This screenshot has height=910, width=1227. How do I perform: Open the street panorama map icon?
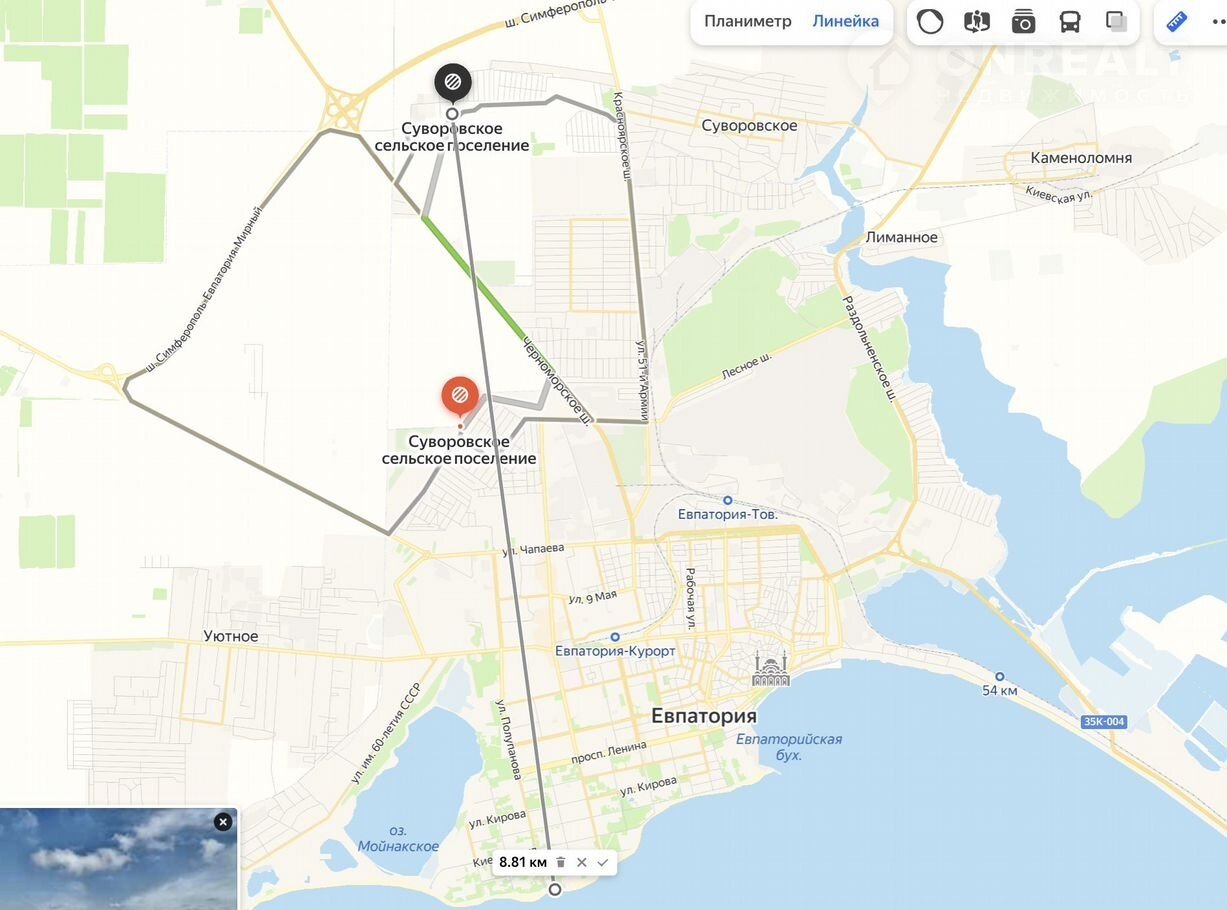977,21
